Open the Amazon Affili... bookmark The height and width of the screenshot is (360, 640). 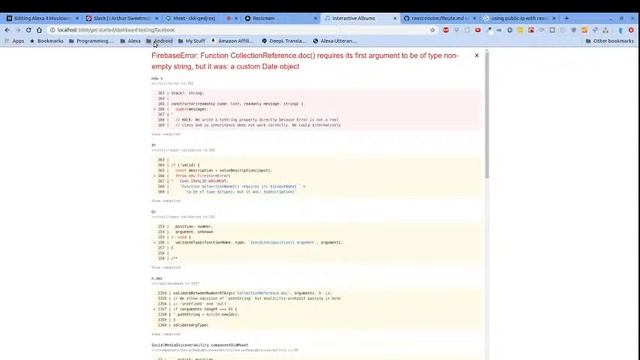point(232,41)
